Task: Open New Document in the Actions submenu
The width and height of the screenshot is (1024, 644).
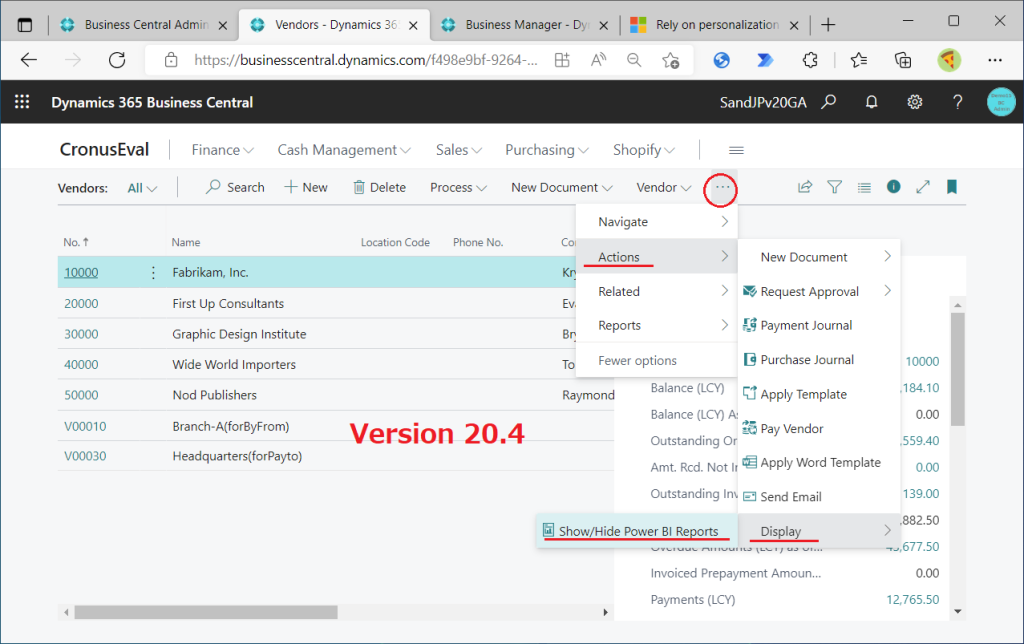Action: [819, 257]
